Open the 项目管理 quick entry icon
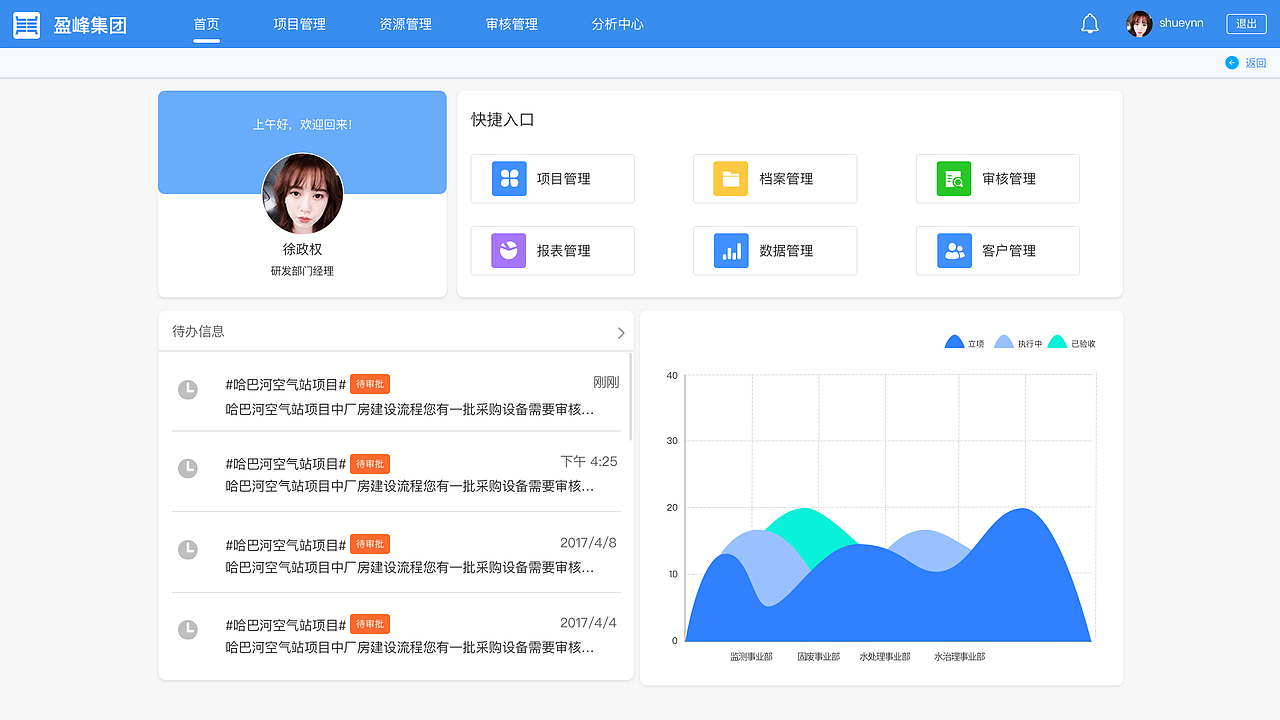Viewport: 1280px width, 720px height. 508,178
